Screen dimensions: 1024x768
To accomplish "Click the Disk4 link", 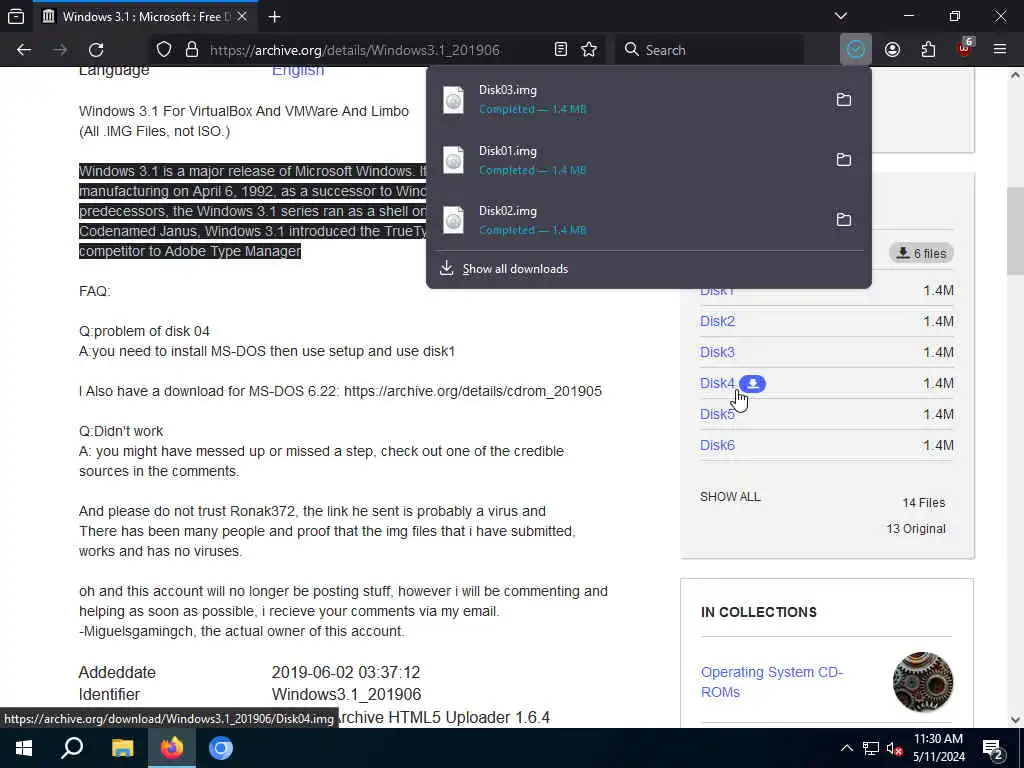I will tap(717, 383).
